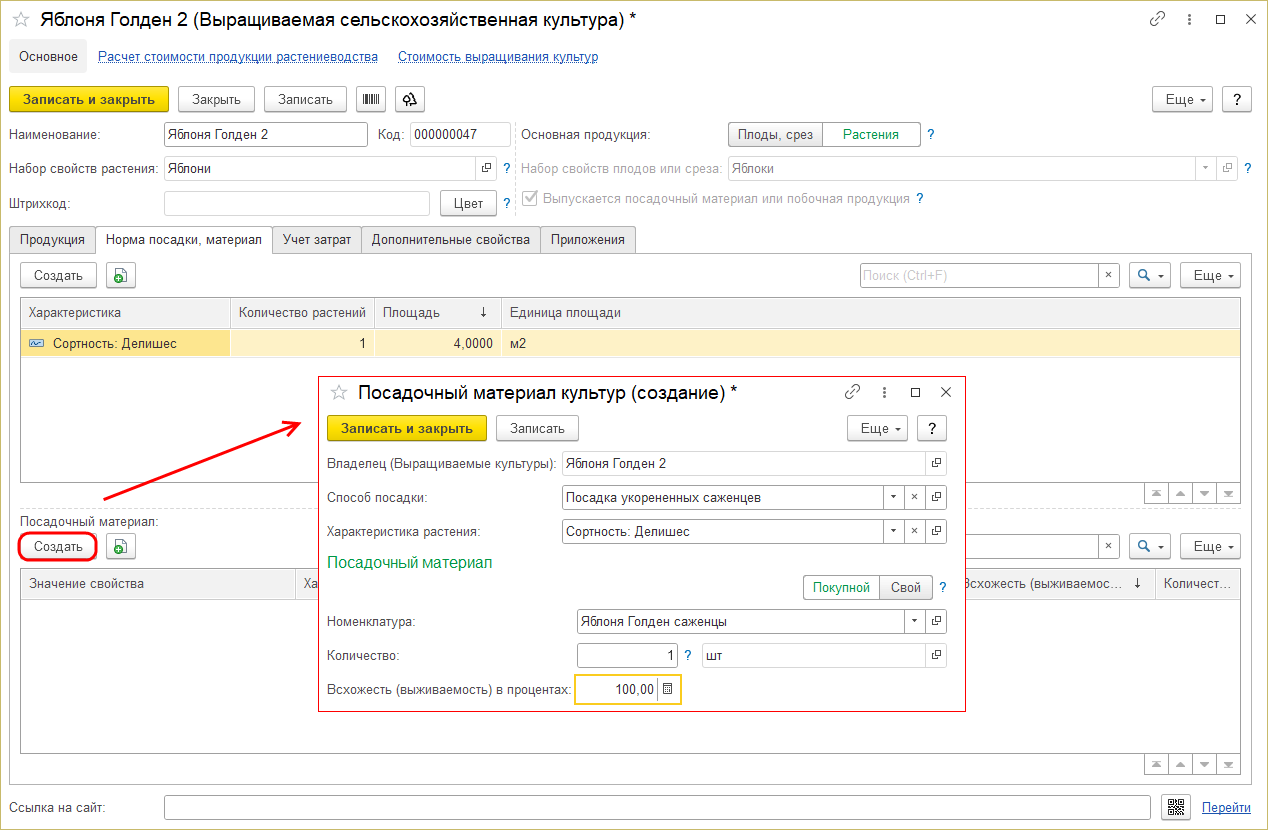Expand the Способ посадки dropdown

click(x=892, y=497)
